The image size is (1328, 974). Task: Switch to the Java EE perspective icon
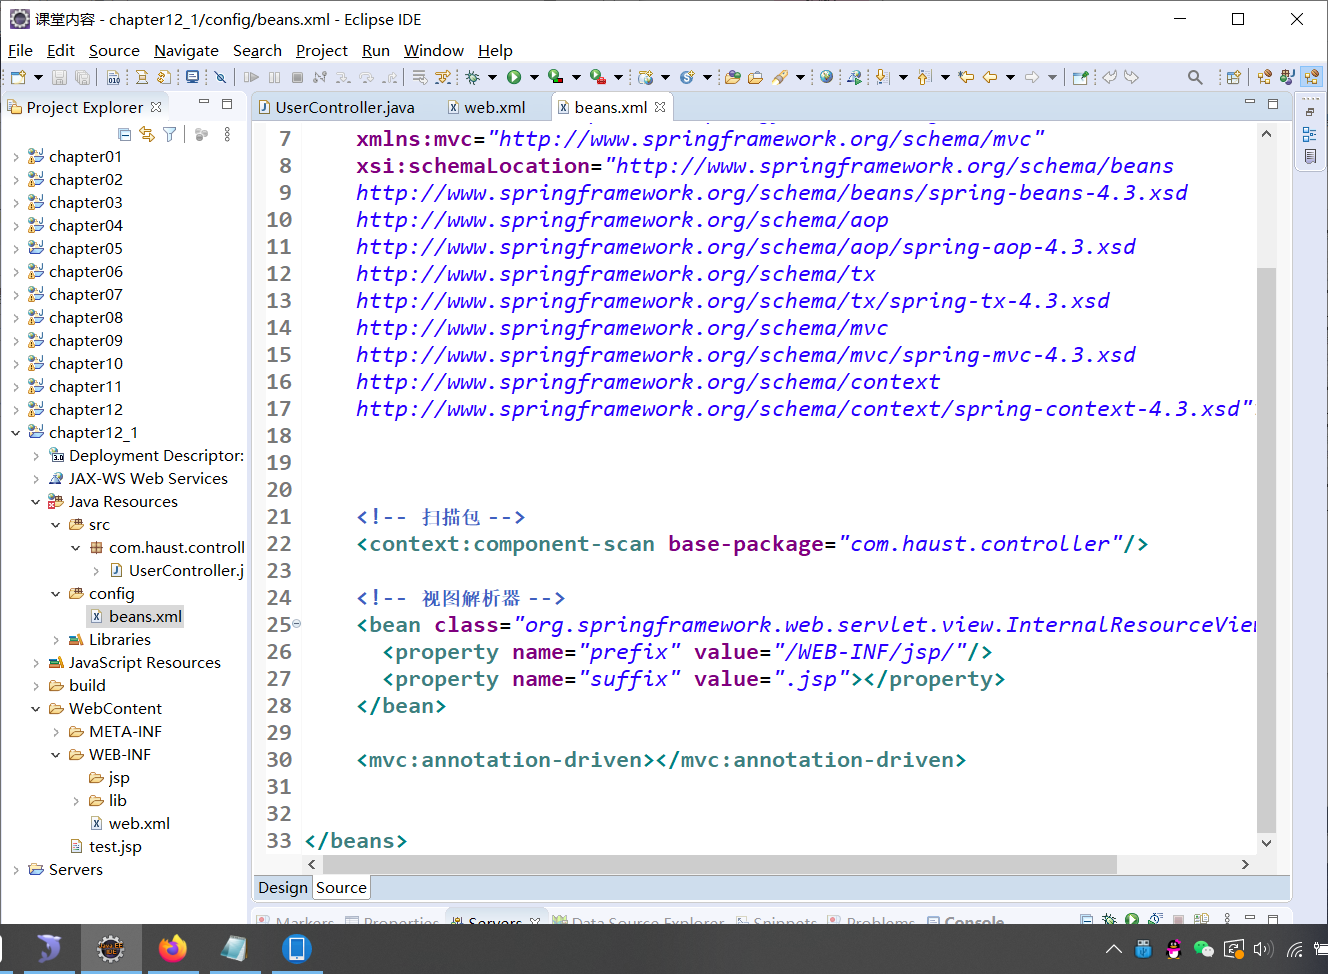pos(1311,77)
